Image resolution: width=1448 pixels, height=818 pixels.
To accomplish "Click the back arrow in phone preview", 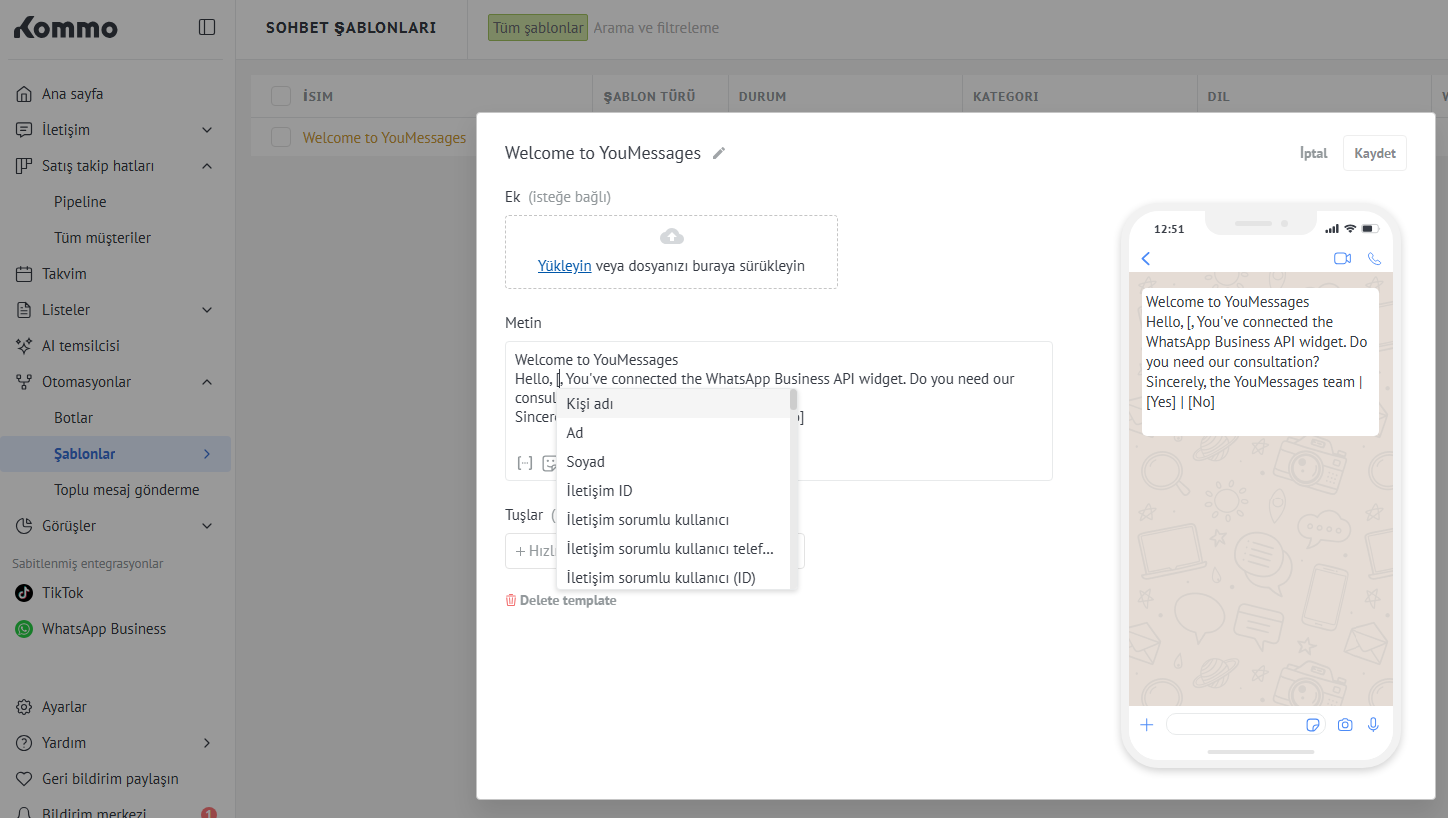I will 1146,258.
